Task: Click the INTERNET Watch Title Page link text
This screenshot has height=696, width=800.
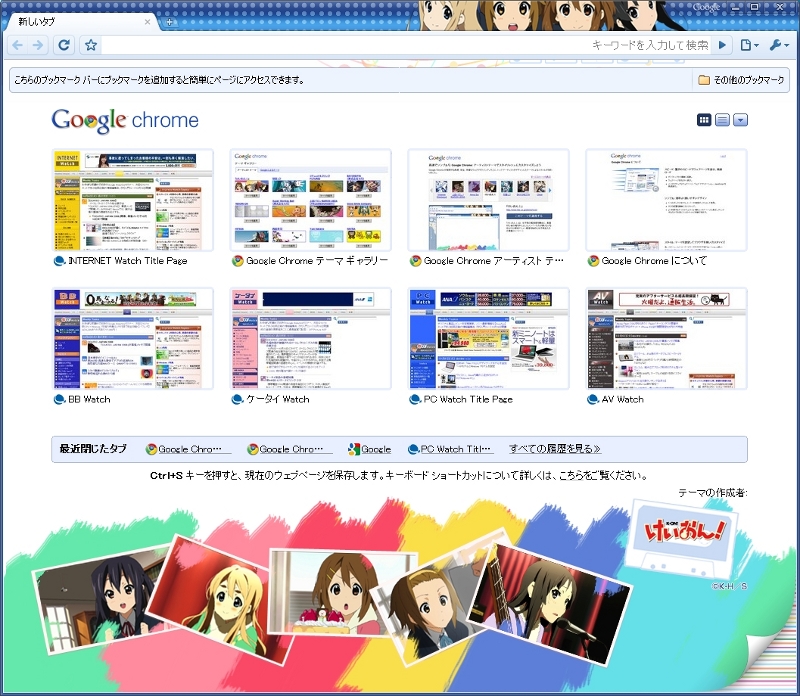Action: (x=128, y=261)
